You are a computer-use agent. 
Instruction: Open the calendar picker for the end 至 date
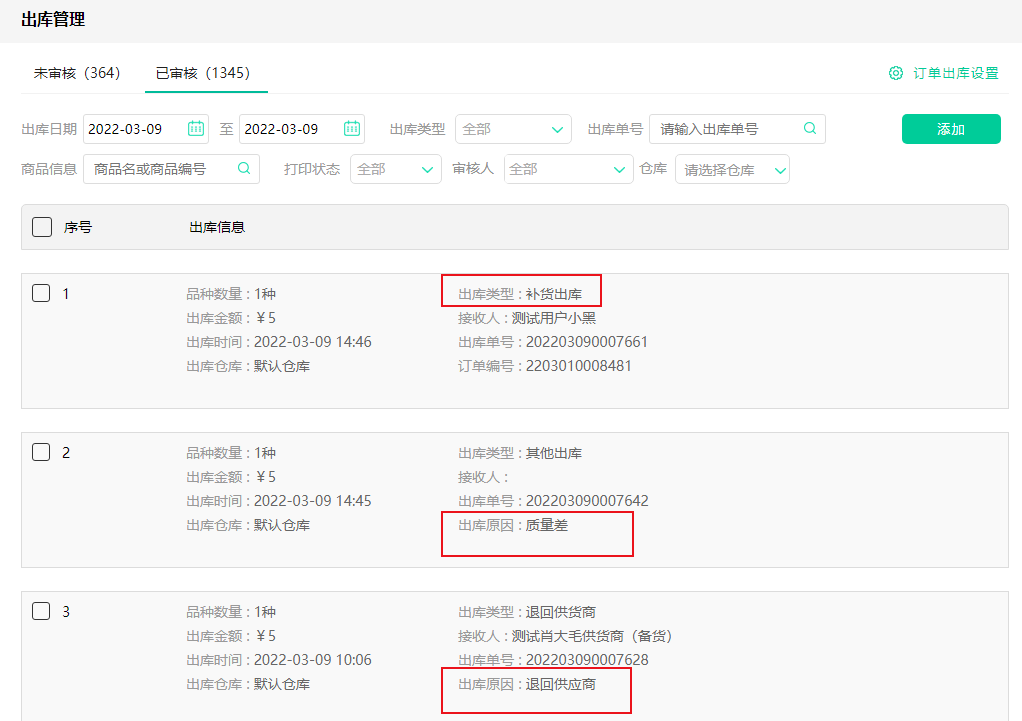pyautogui.click(x=351, y=128)
